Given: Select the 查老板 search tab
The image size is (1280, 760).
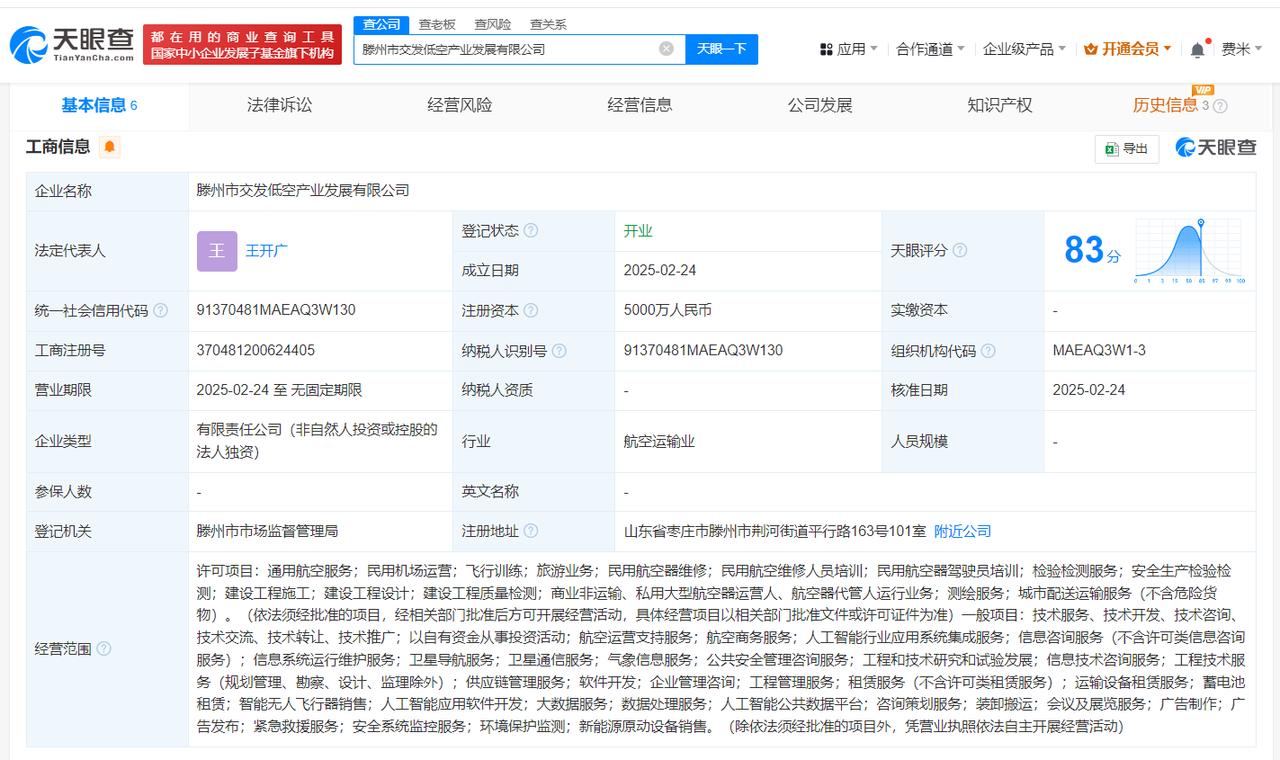Looking at the screenshot, I should (437, 24).
